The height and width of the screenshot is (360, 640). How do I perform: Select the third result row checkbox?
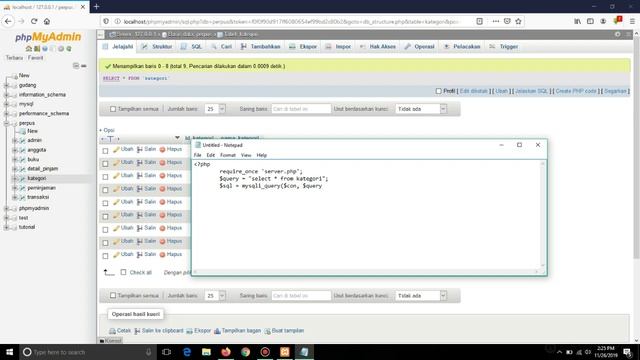[105, 177]
